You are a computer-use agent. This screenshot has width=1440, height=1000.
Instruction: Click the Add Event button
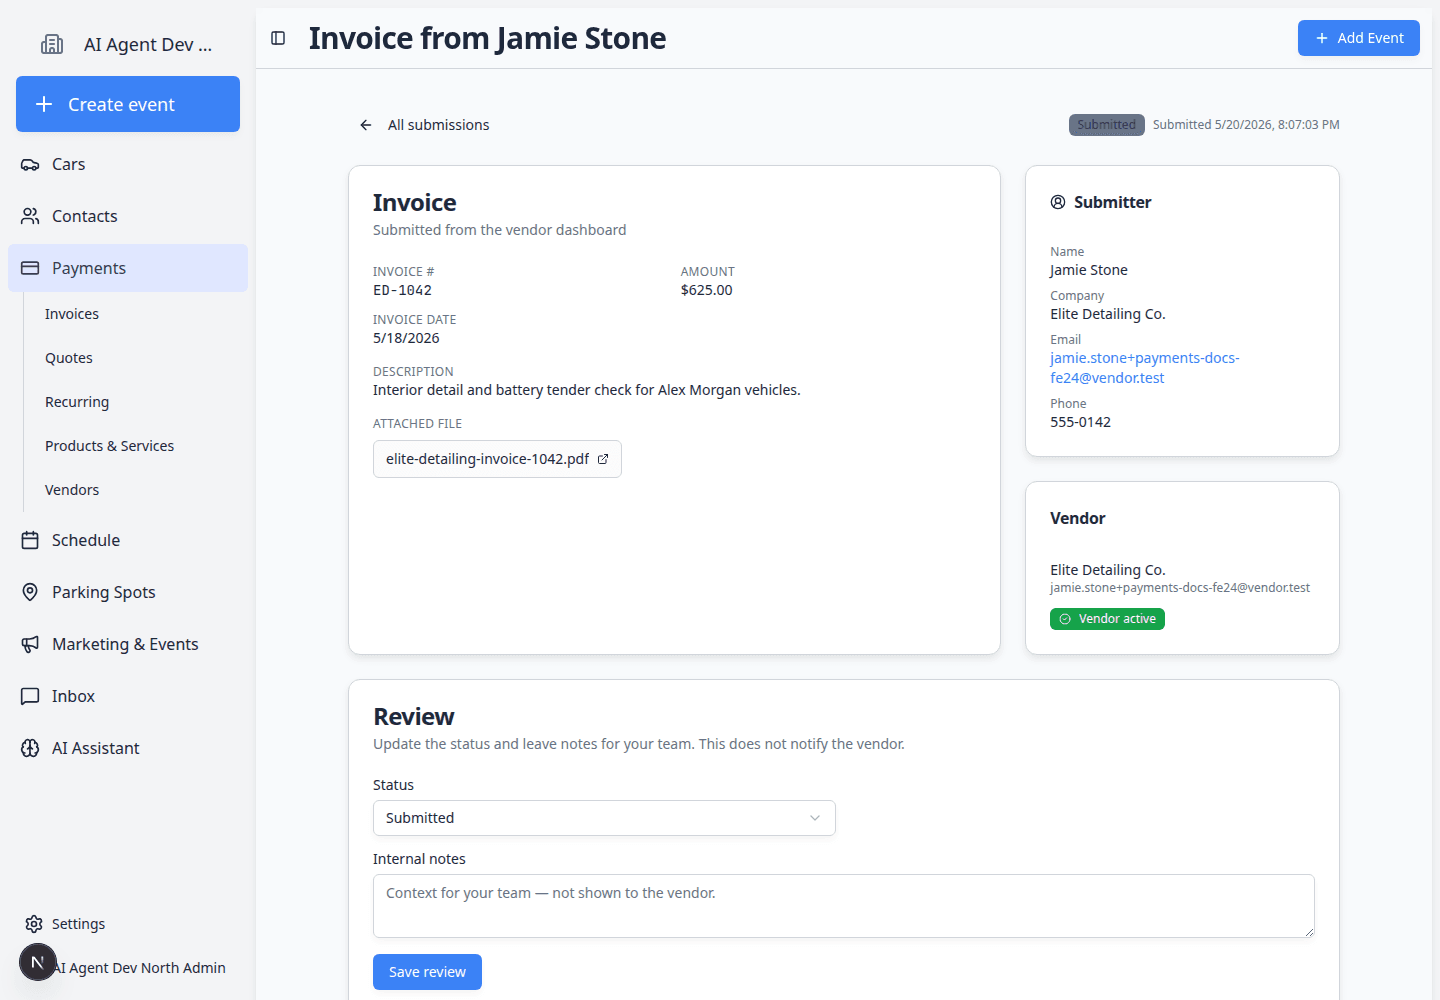coord(1359,38)
